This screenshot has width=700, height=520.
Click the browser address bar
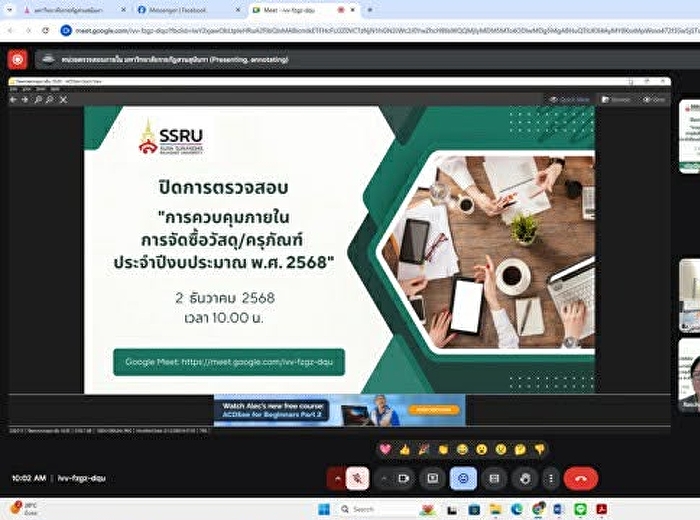coord(380,30)
